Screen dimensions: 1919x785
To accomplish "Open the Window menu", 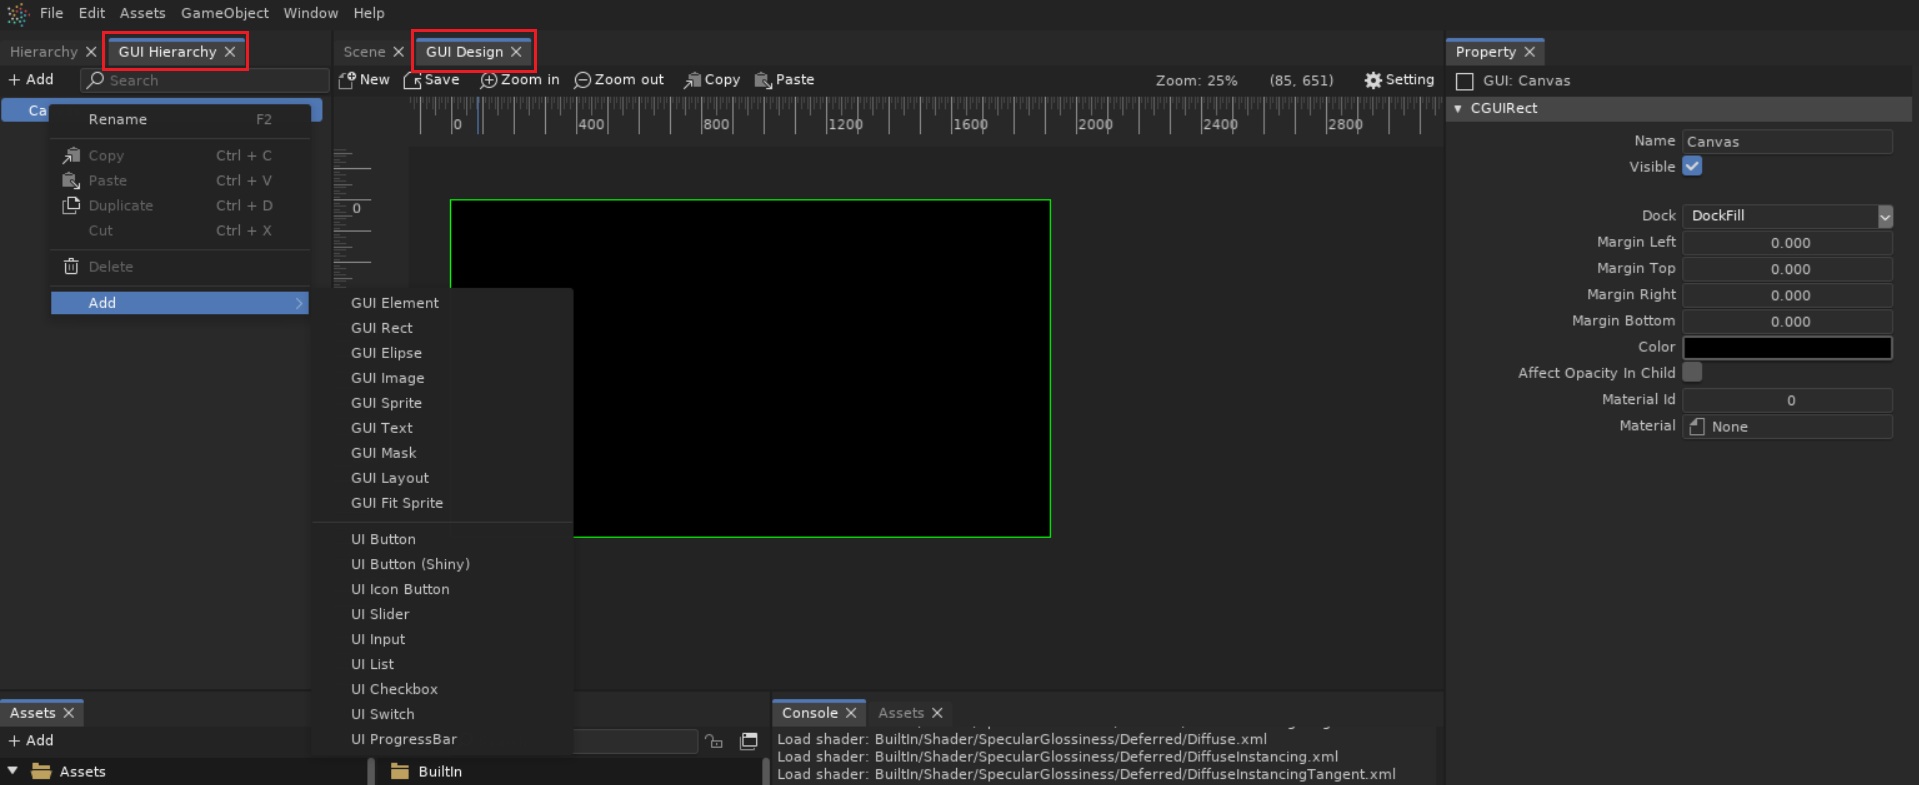I will (x=310, y=13).
